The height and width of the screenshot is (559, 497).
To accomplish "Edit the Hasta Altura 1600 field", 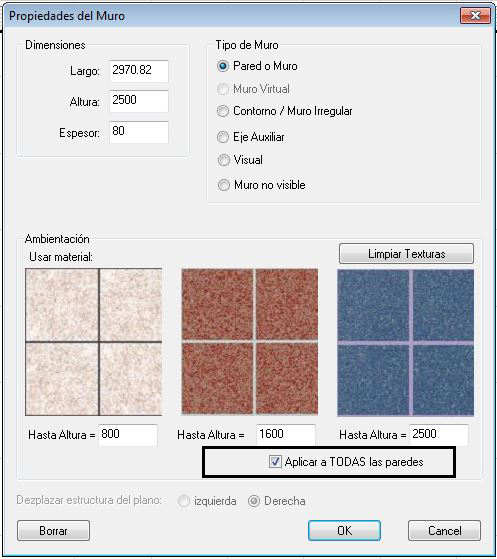I will point(286,435).
